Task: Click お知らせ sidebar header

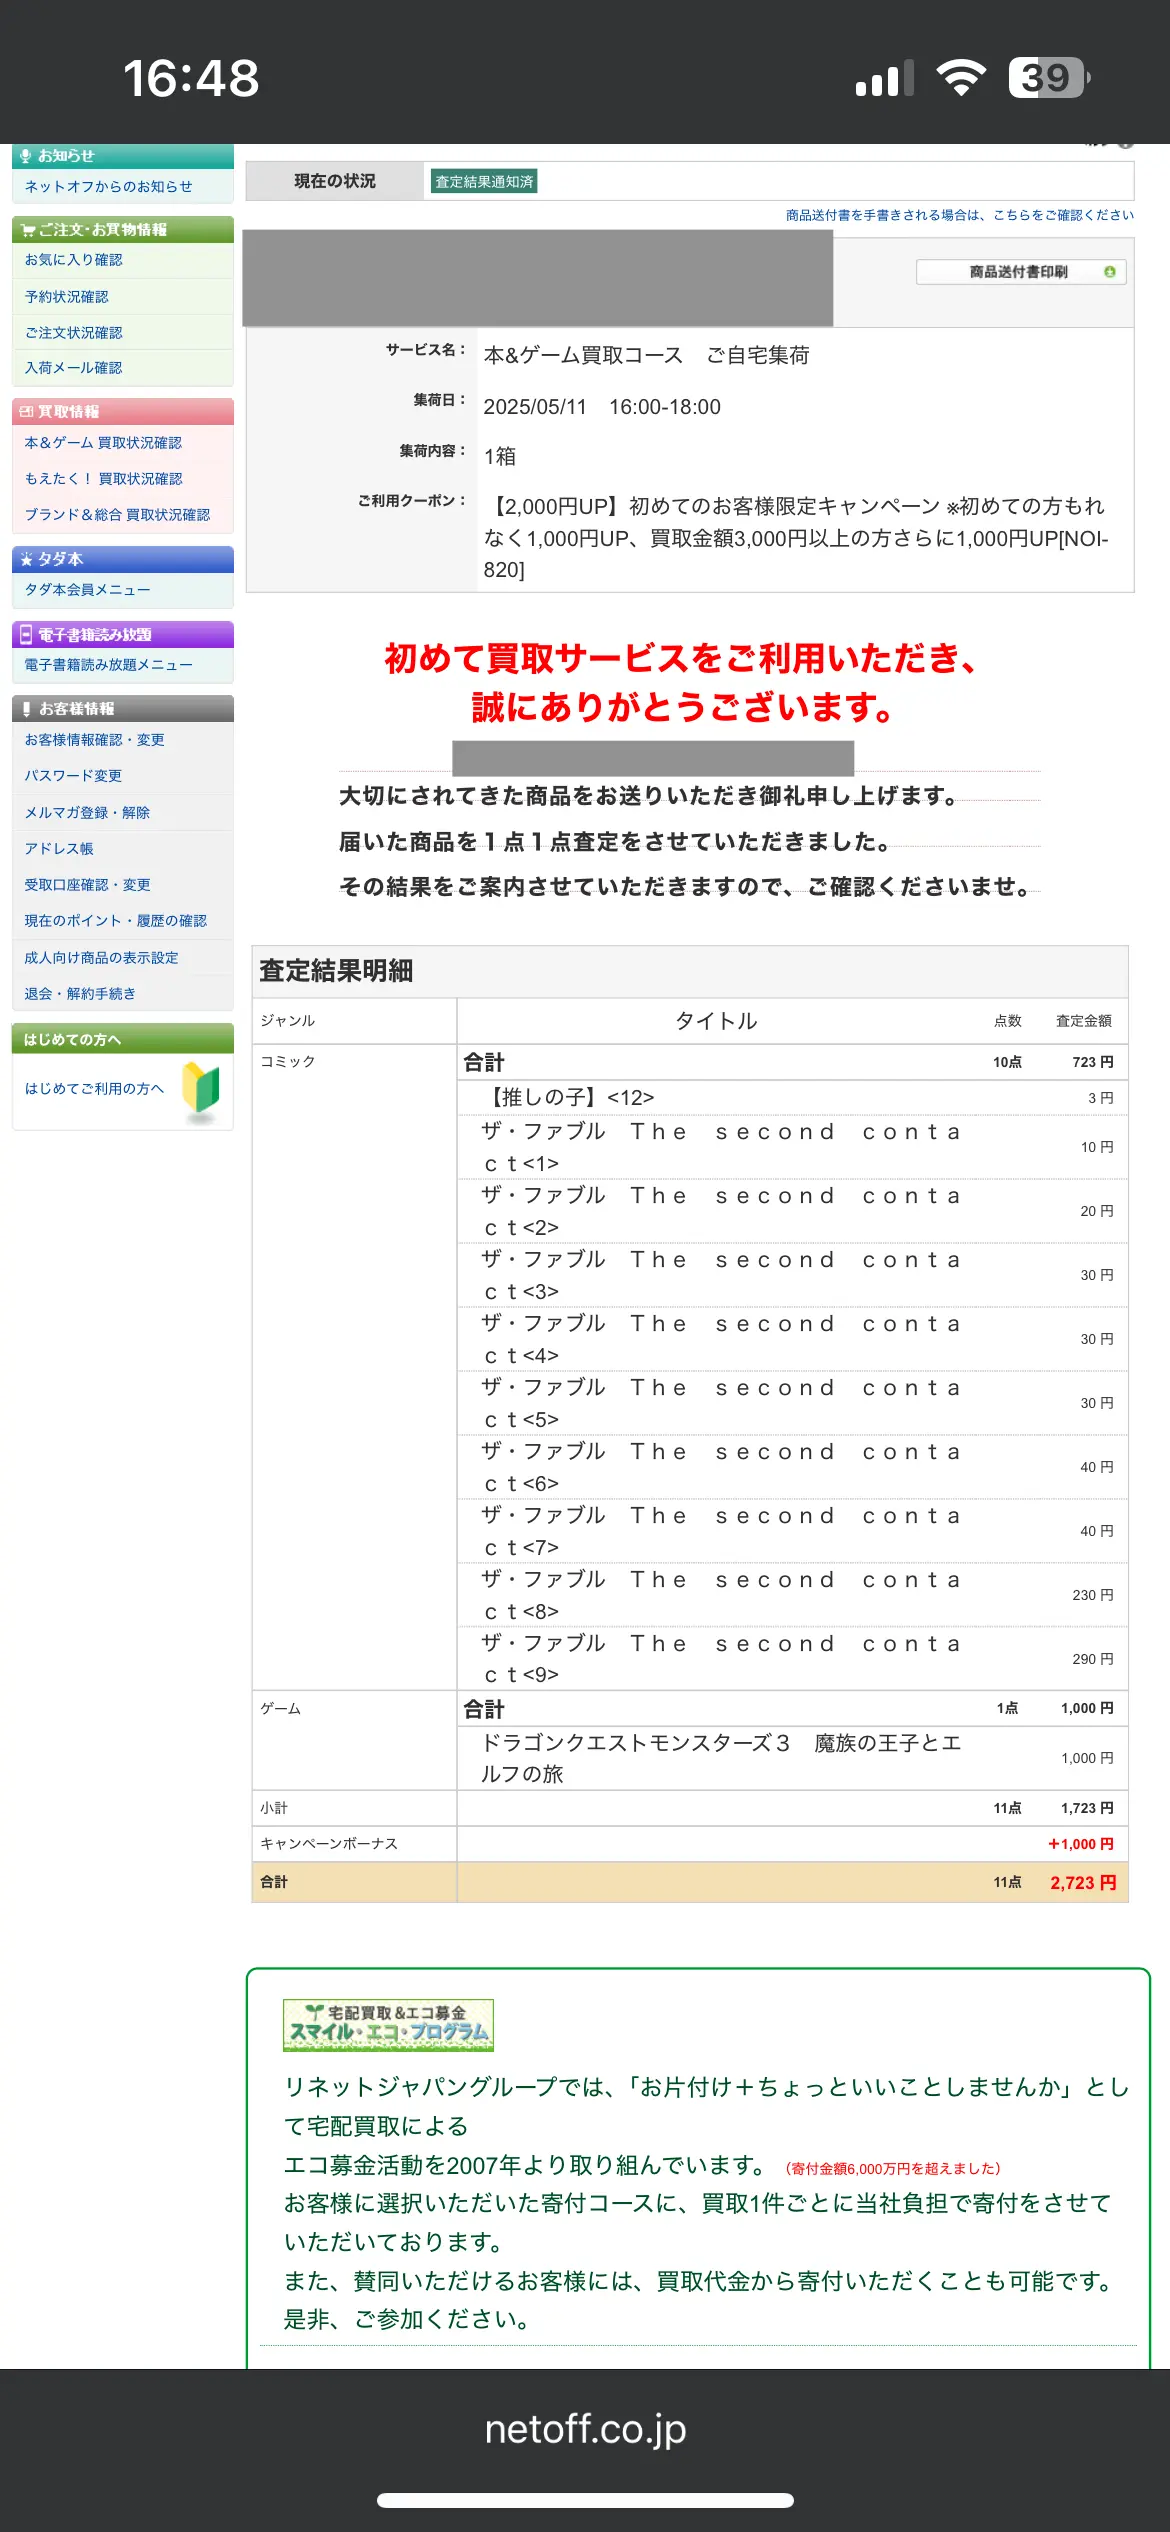Action: tap(123, 156)
